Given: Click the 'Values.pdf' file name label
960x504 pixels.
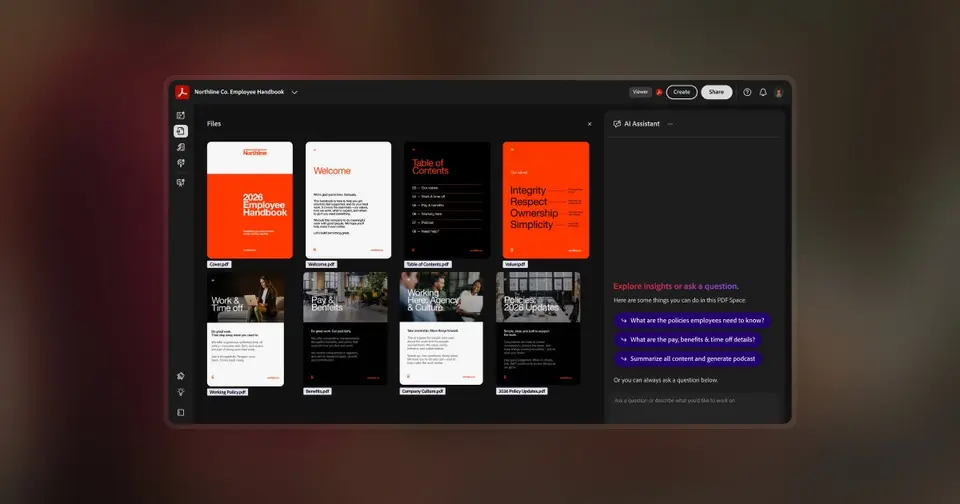Looking at the screenshot, I should tap(515, 265).
